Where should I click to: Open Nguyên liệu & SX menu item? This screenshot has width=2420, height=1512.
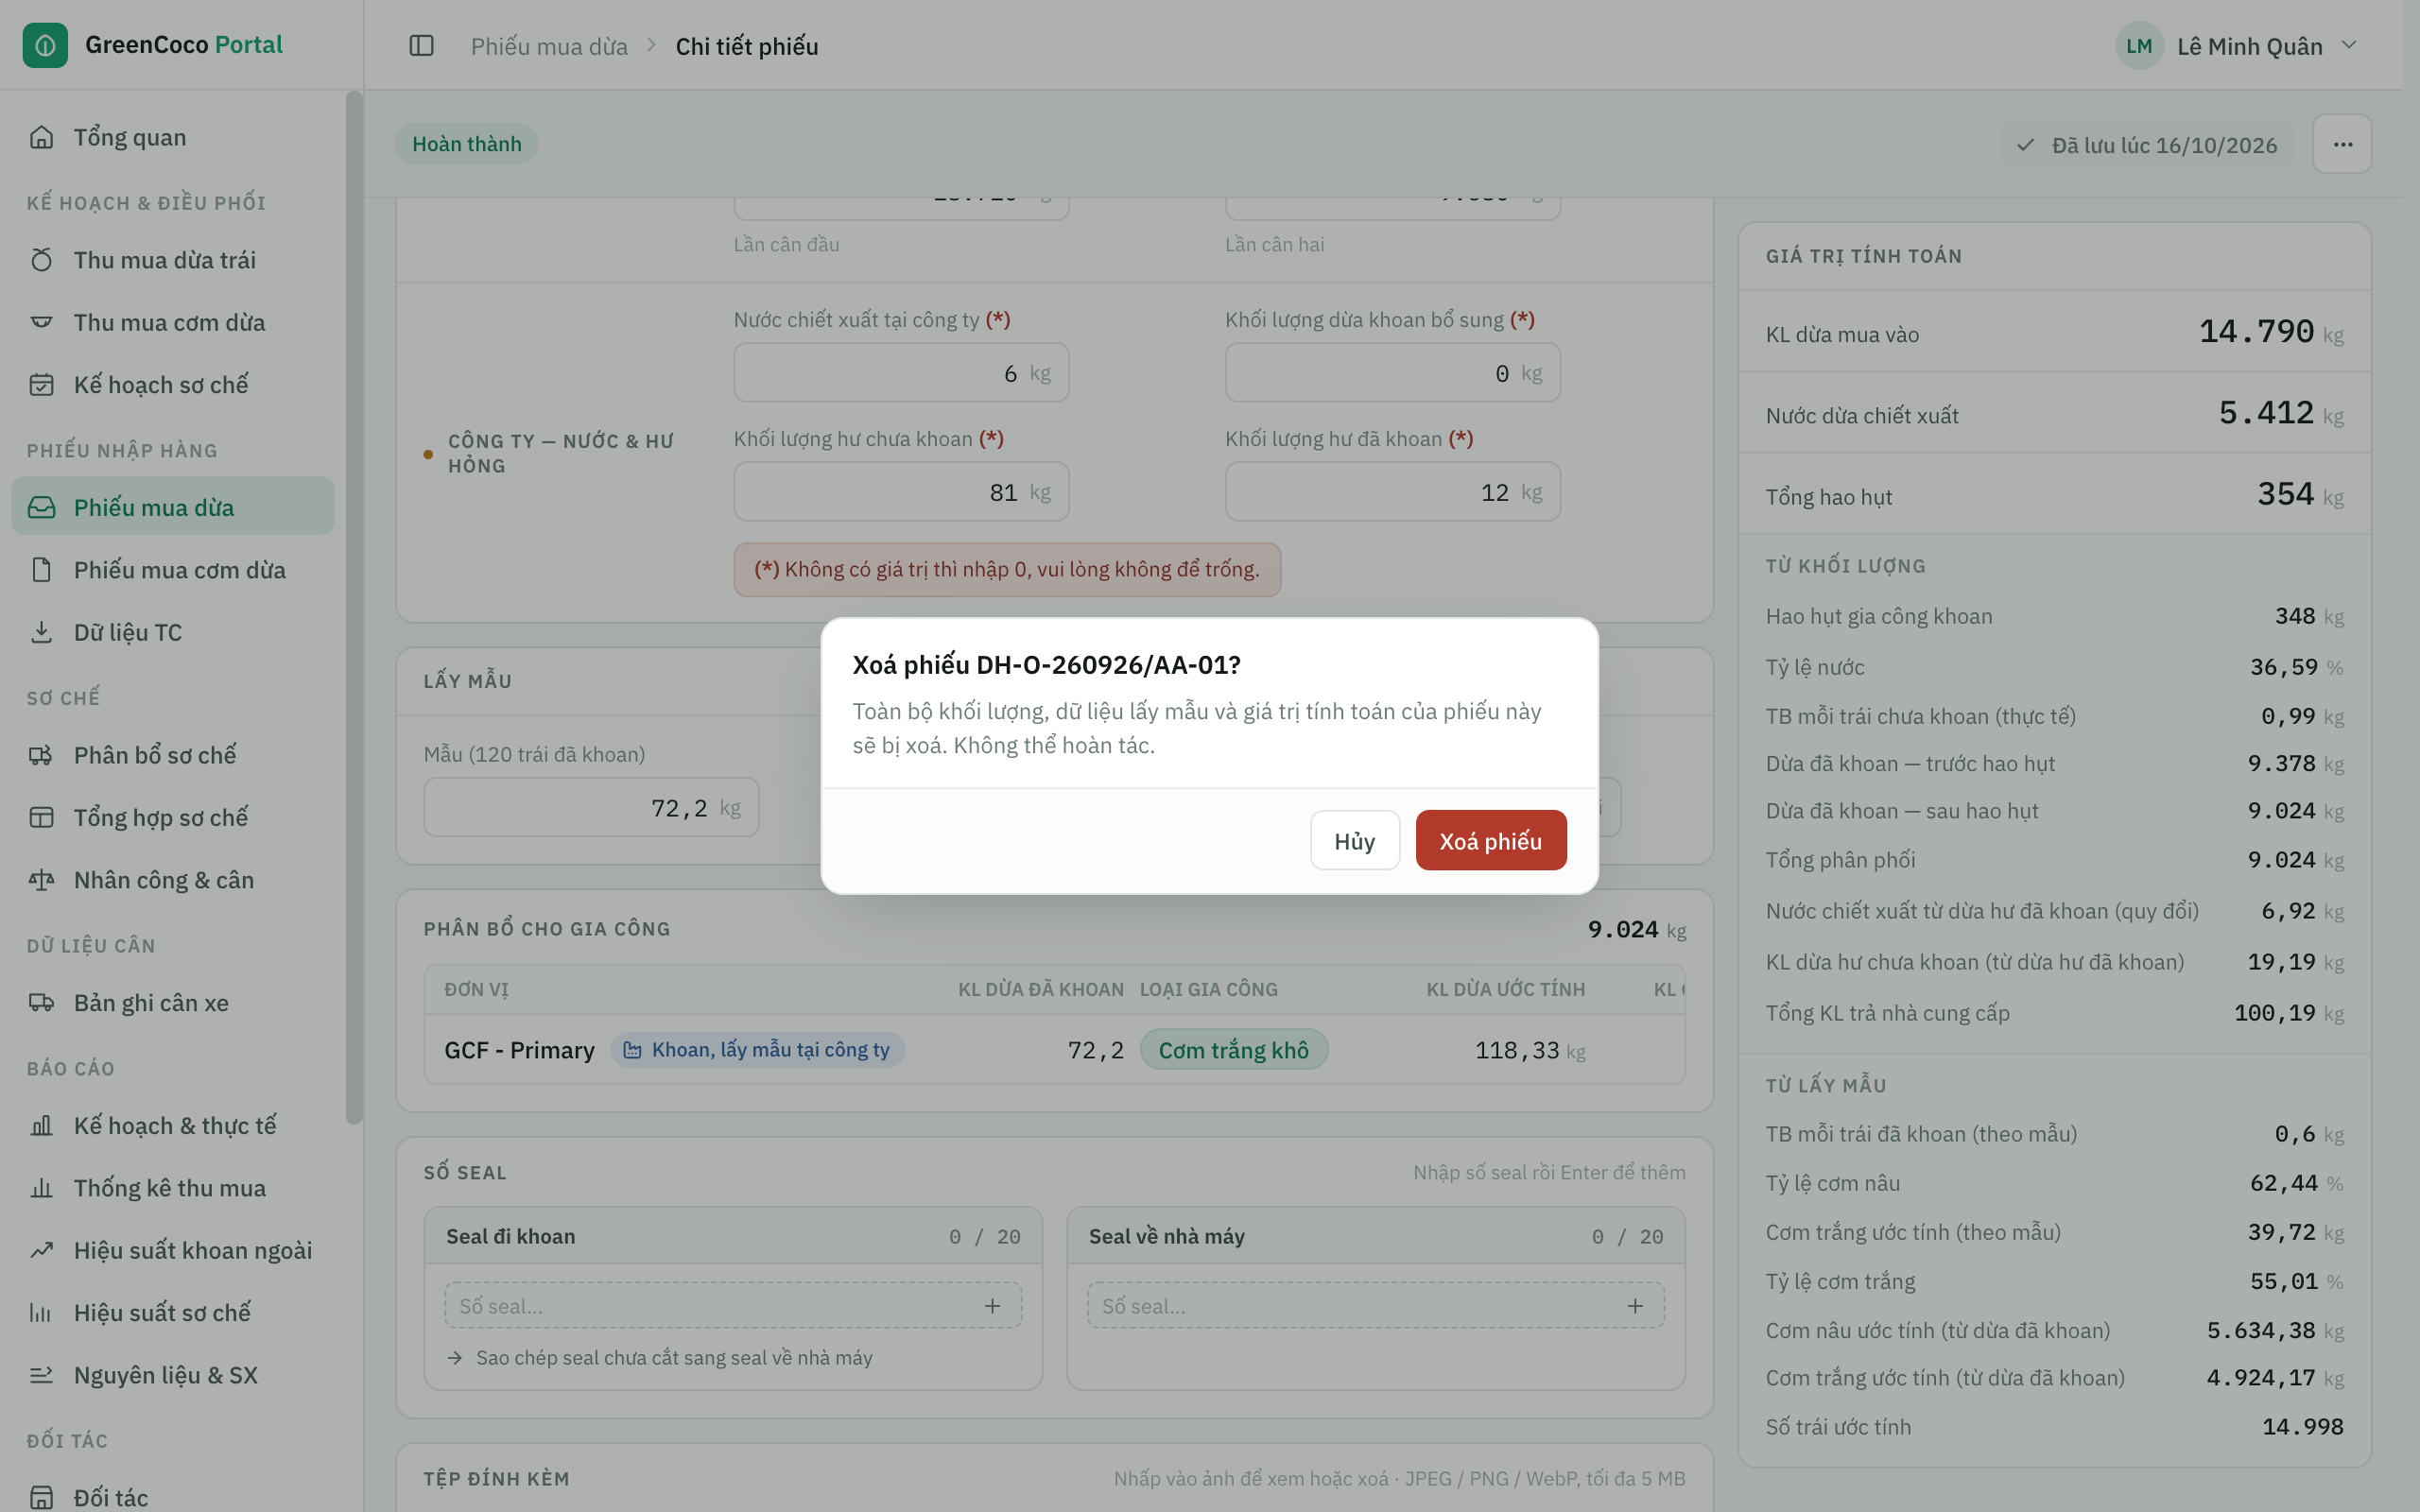(x=173, y=1375)
